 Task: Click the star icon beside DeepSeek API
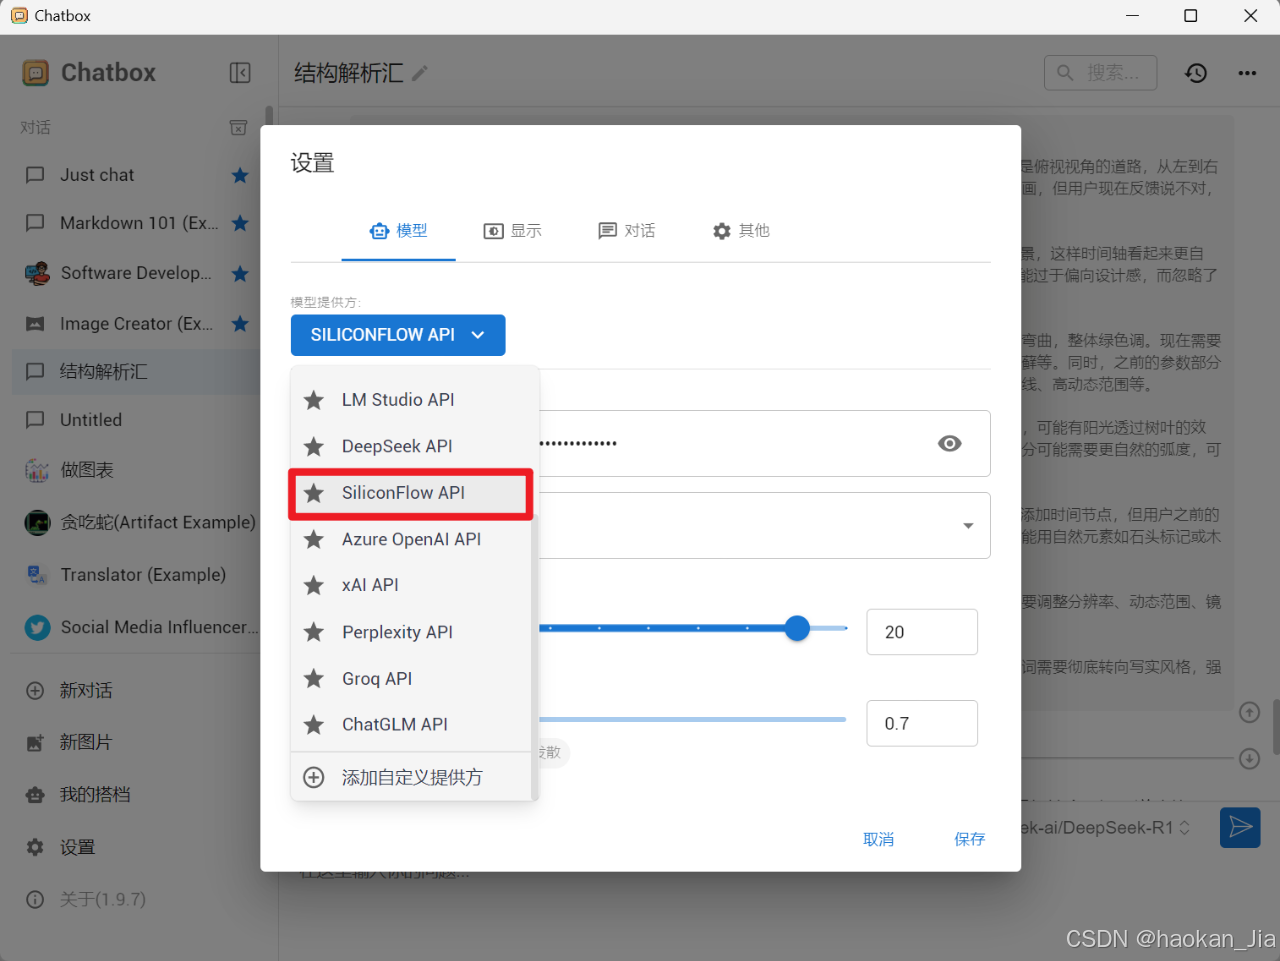(x=314, y=446)
